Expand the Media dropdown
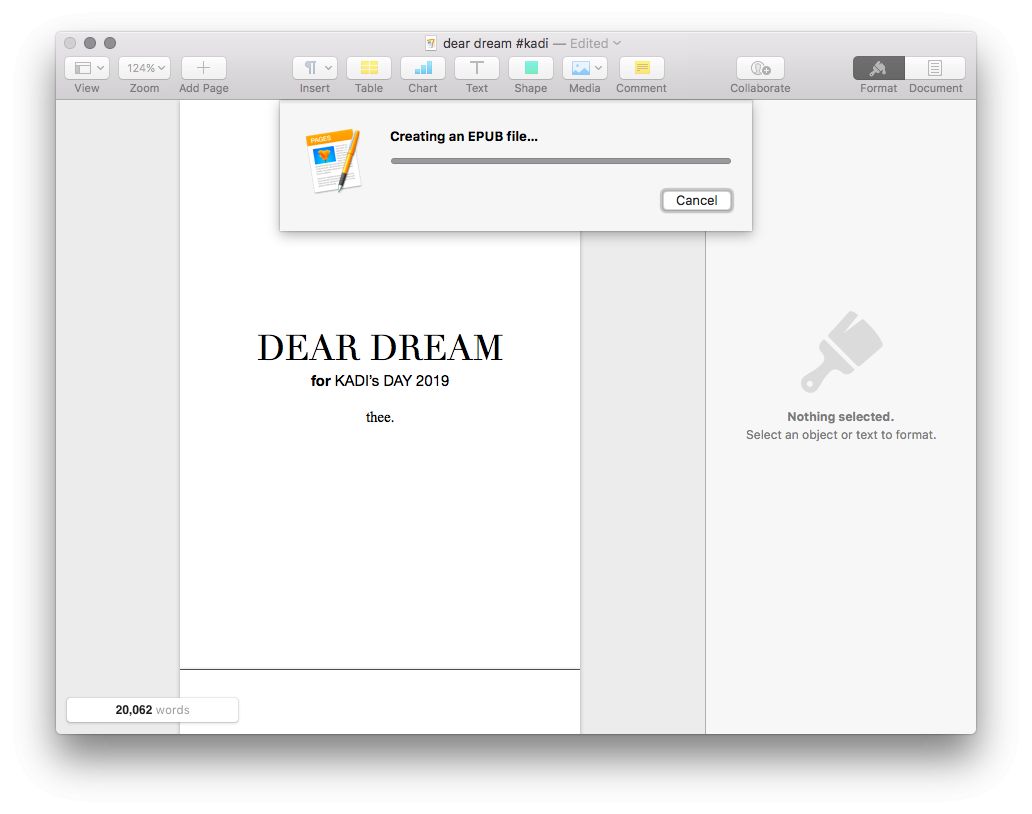 point(585,68)
